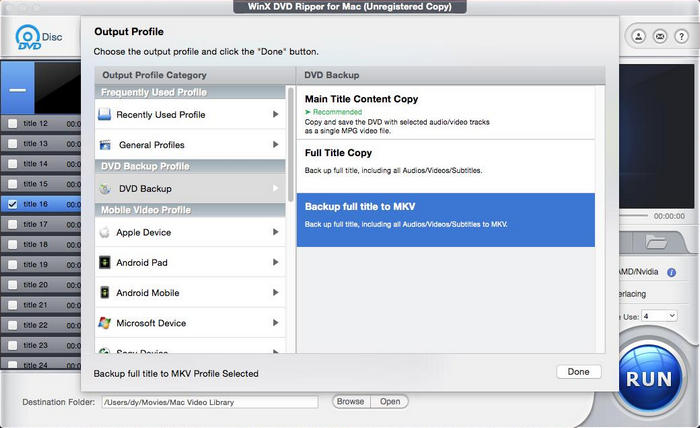Image resolution: width=700 pixels, height=428 pixels.
Task: Click the Browse button
Action: point(350,401)
